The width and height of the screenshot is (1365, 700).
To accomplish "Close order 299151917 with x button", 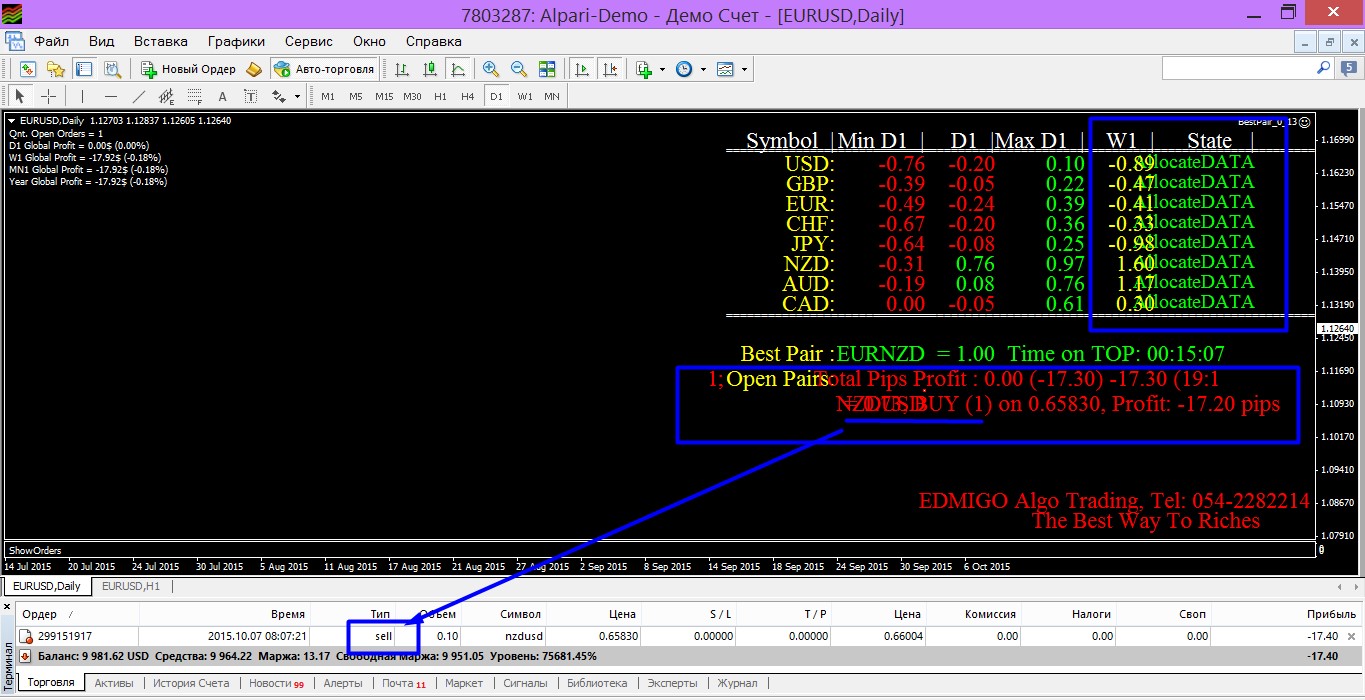I will (1352, 636).
